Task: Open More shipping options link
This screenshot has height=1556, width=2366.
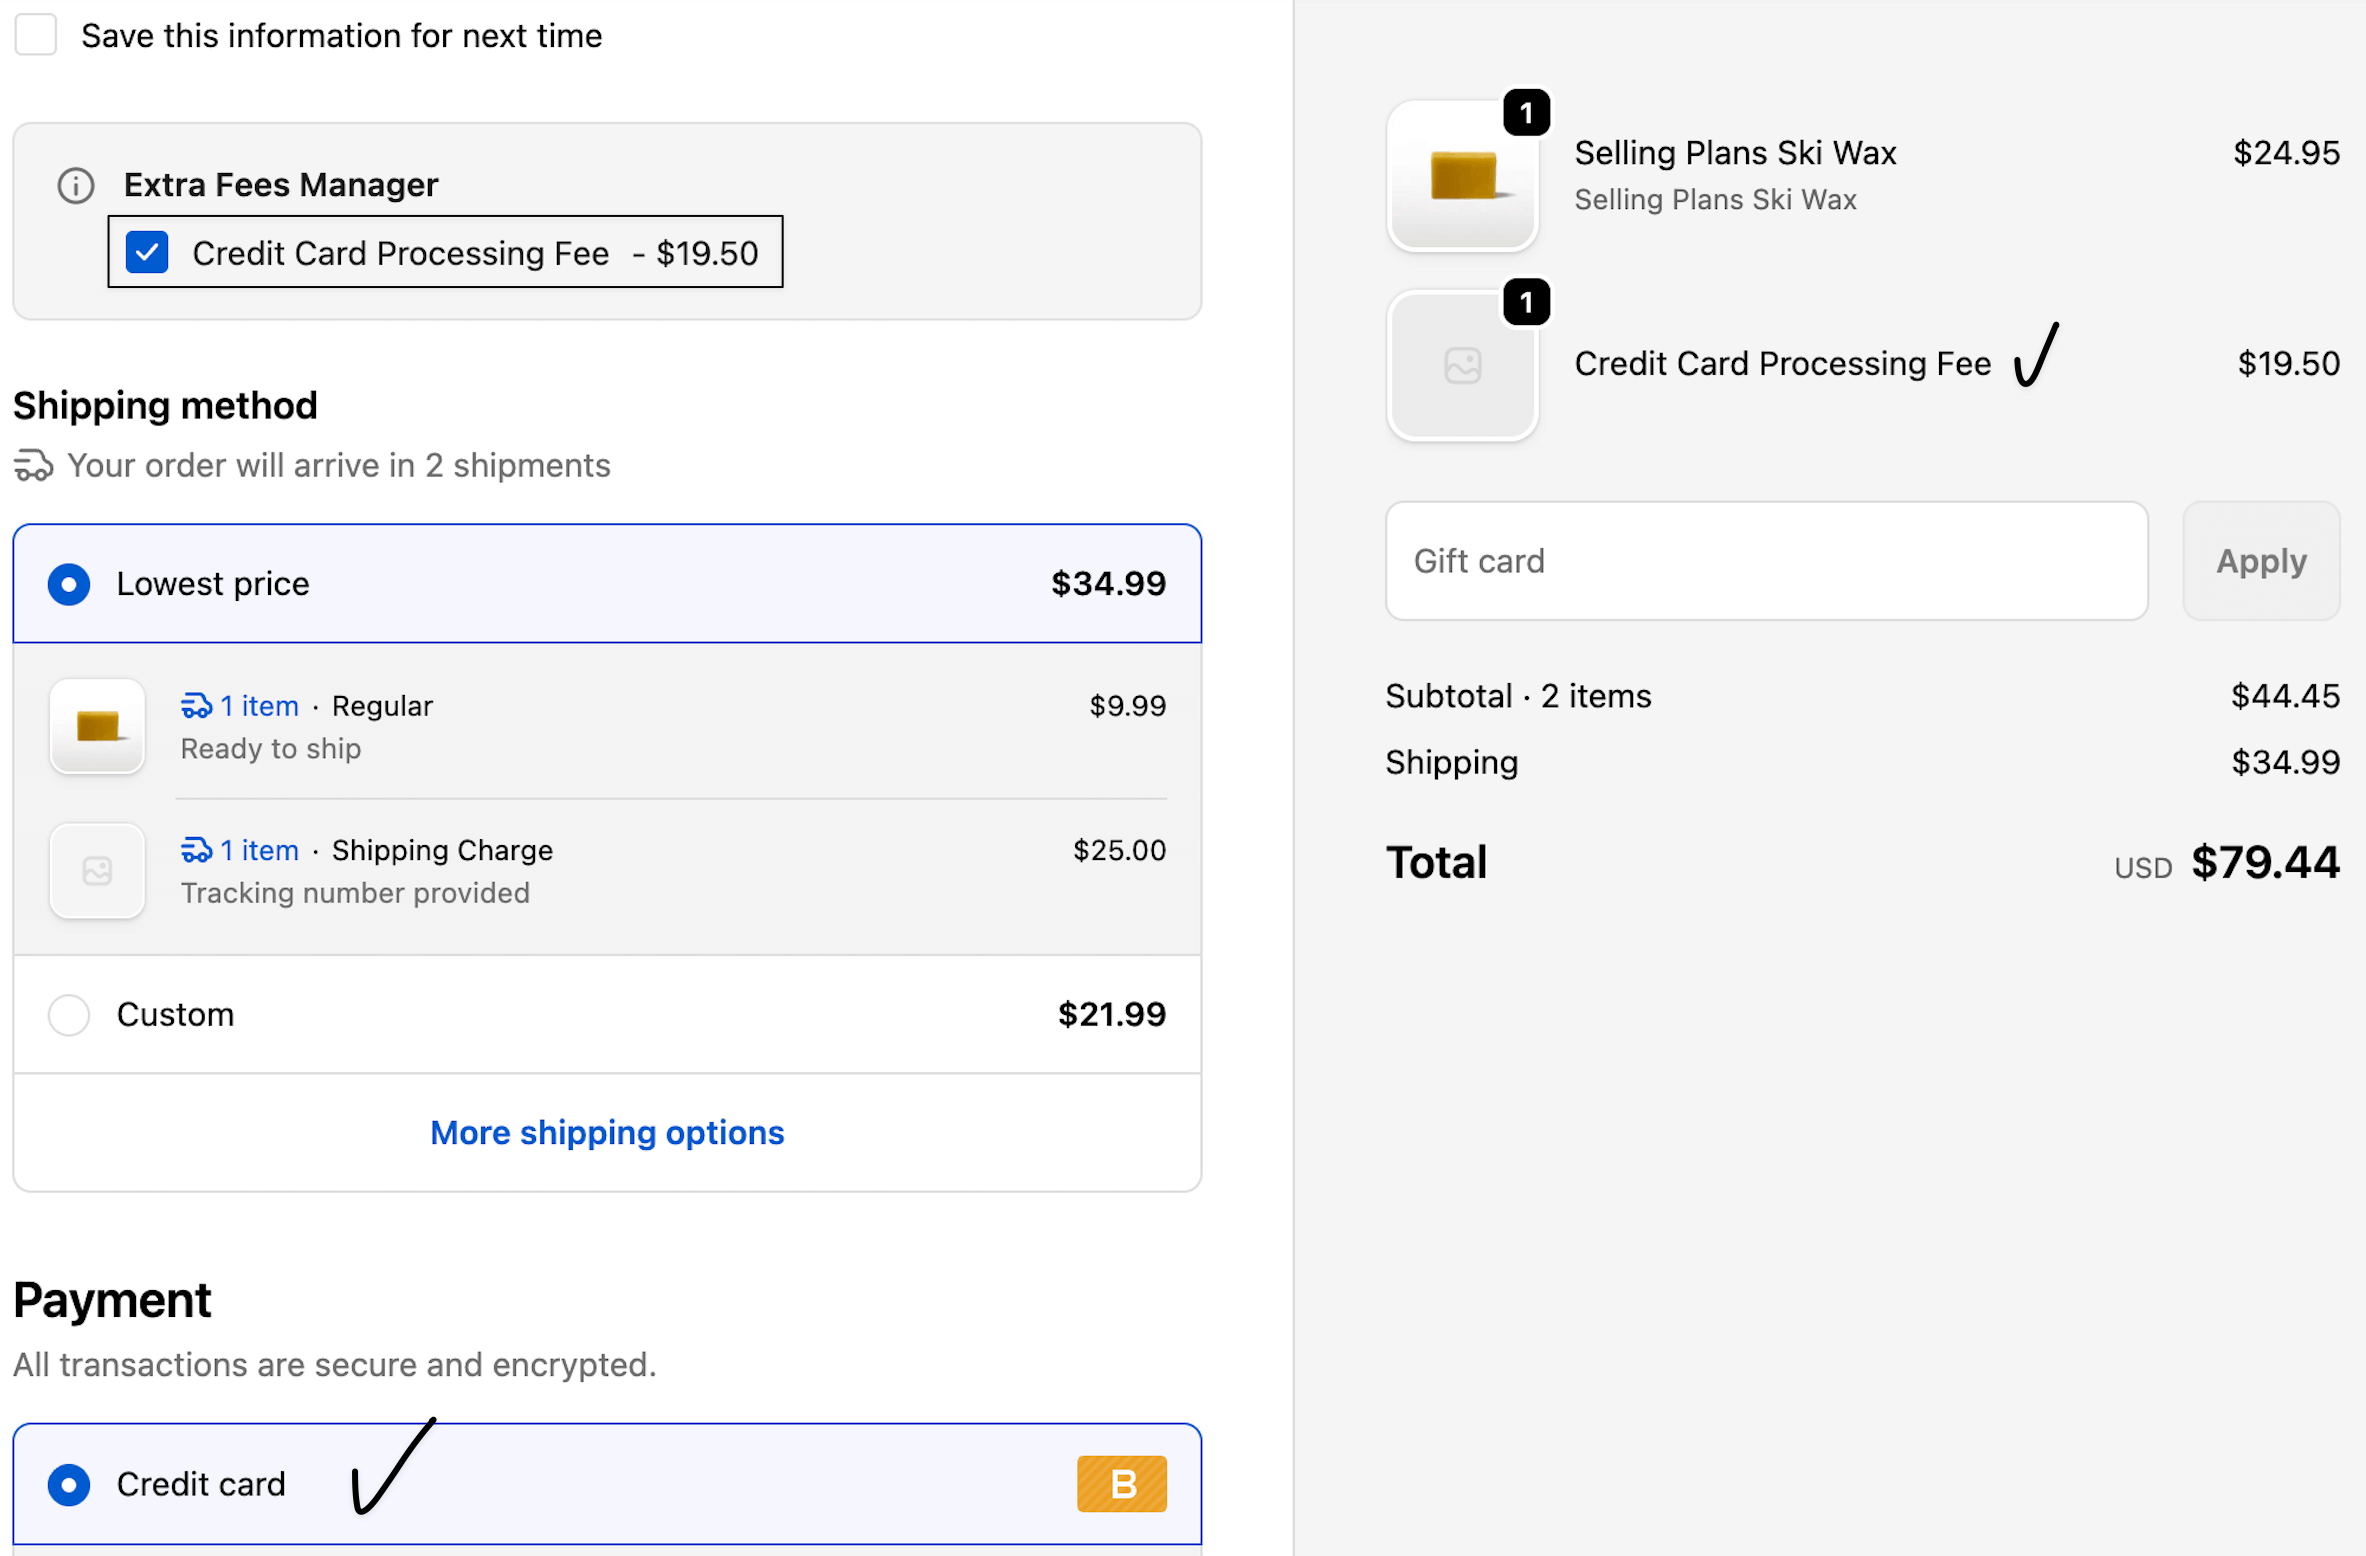Action: click(x=607, y=1132)
